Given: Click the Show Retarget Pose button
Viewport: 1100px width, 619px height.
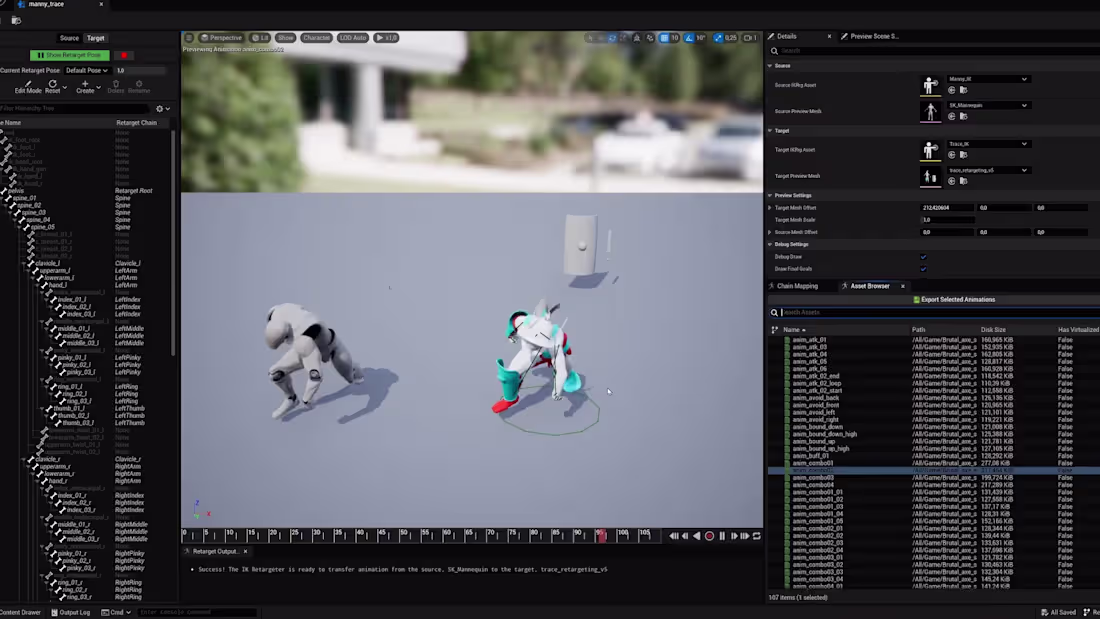Looking at the screenshot, I should 70,54.
